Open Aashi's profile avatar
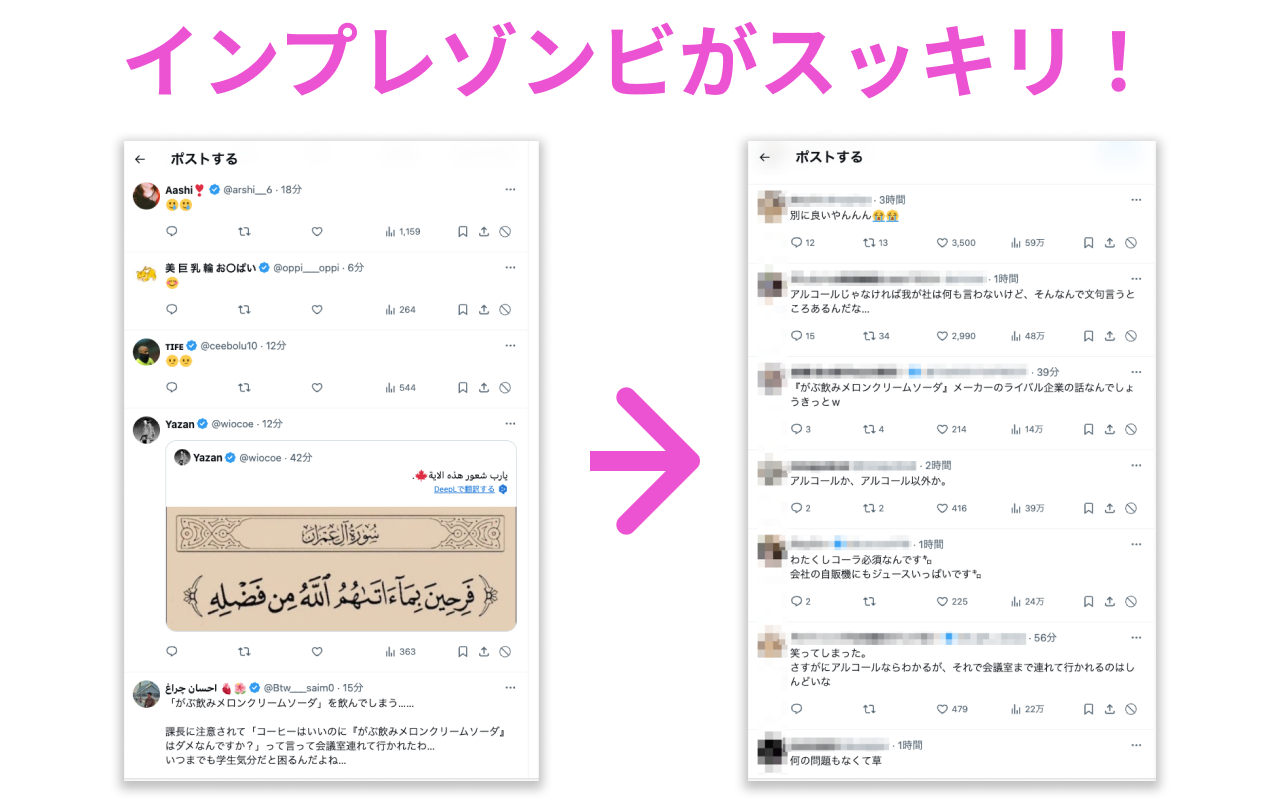Viewport: 1280px width, 800px height. pyautogui.click(x=147, y=196)
